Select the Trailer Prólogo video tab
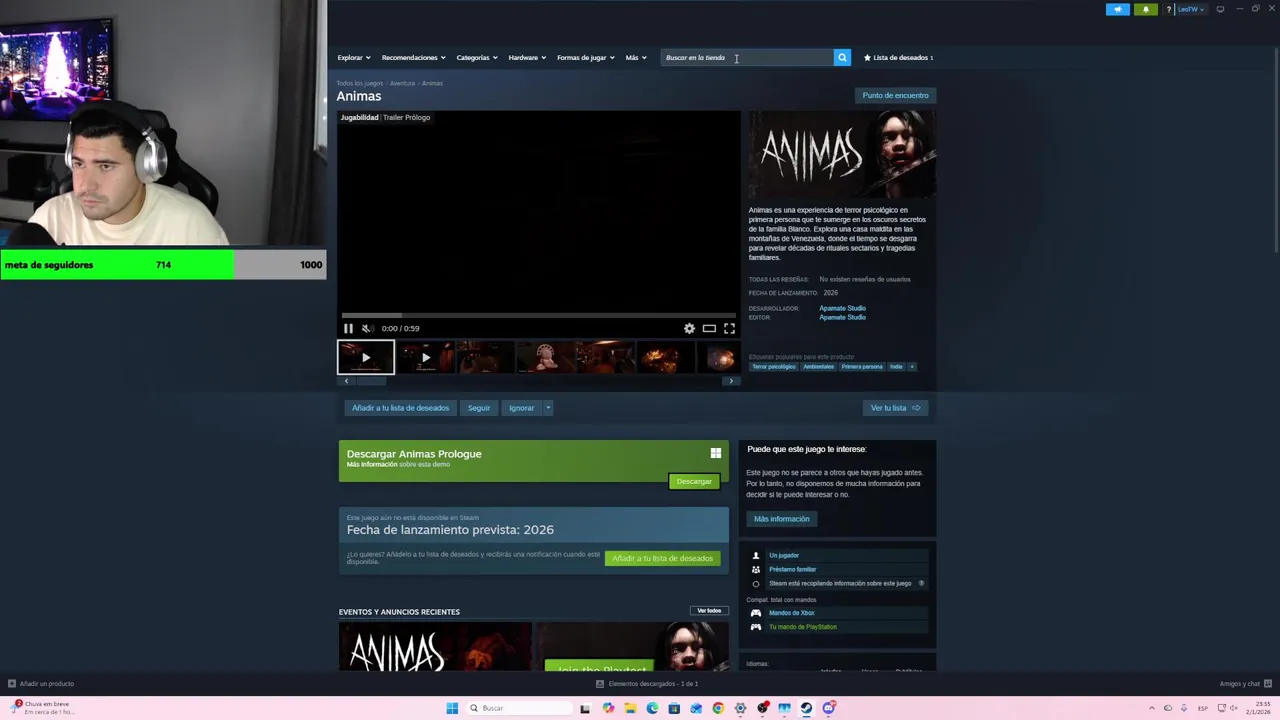Image resolution: width=1280 pixels, height=720 pixels. (407, 117)
